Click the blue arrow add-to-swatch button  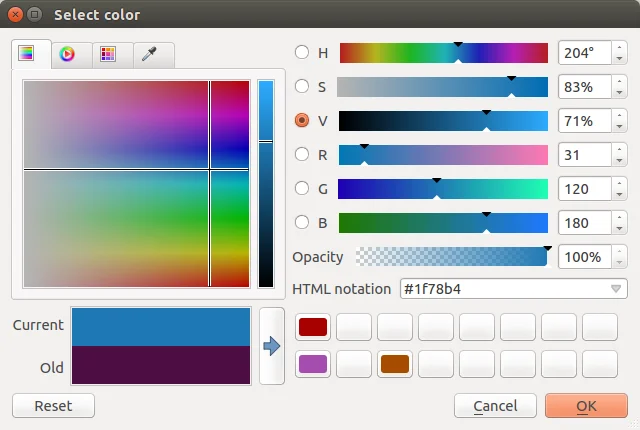click(x=272, y=346)
